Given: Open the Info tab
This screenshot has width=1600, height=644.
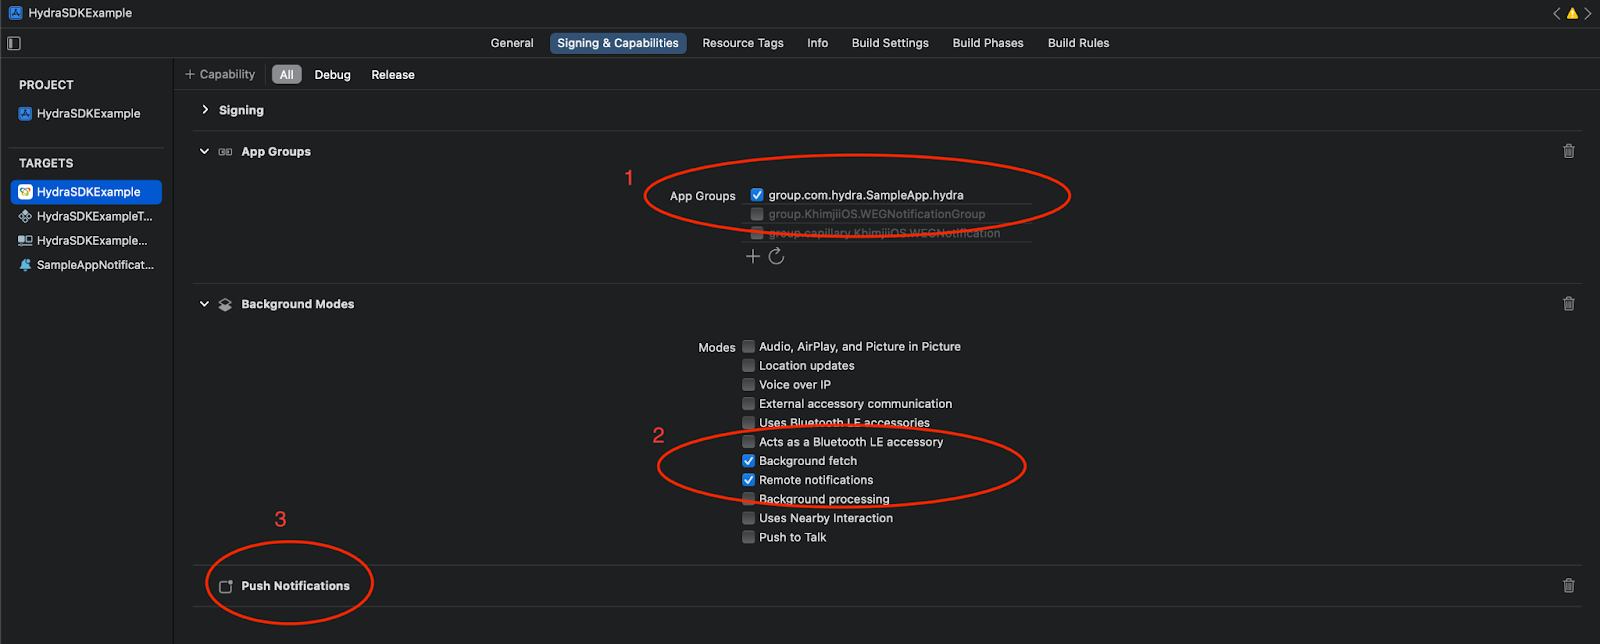Looking at the screenshot, I should [x=818, y=43].
